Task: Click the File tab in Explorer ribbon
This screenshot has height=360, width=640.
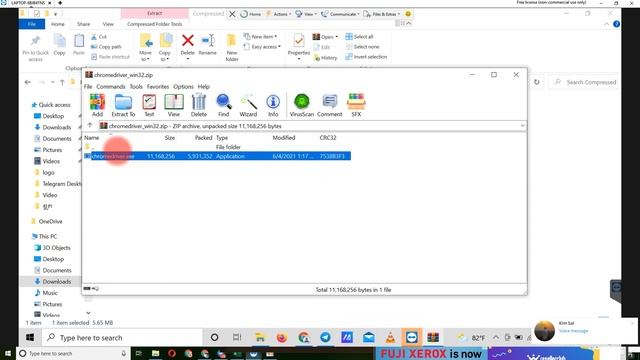Action: 32,24
